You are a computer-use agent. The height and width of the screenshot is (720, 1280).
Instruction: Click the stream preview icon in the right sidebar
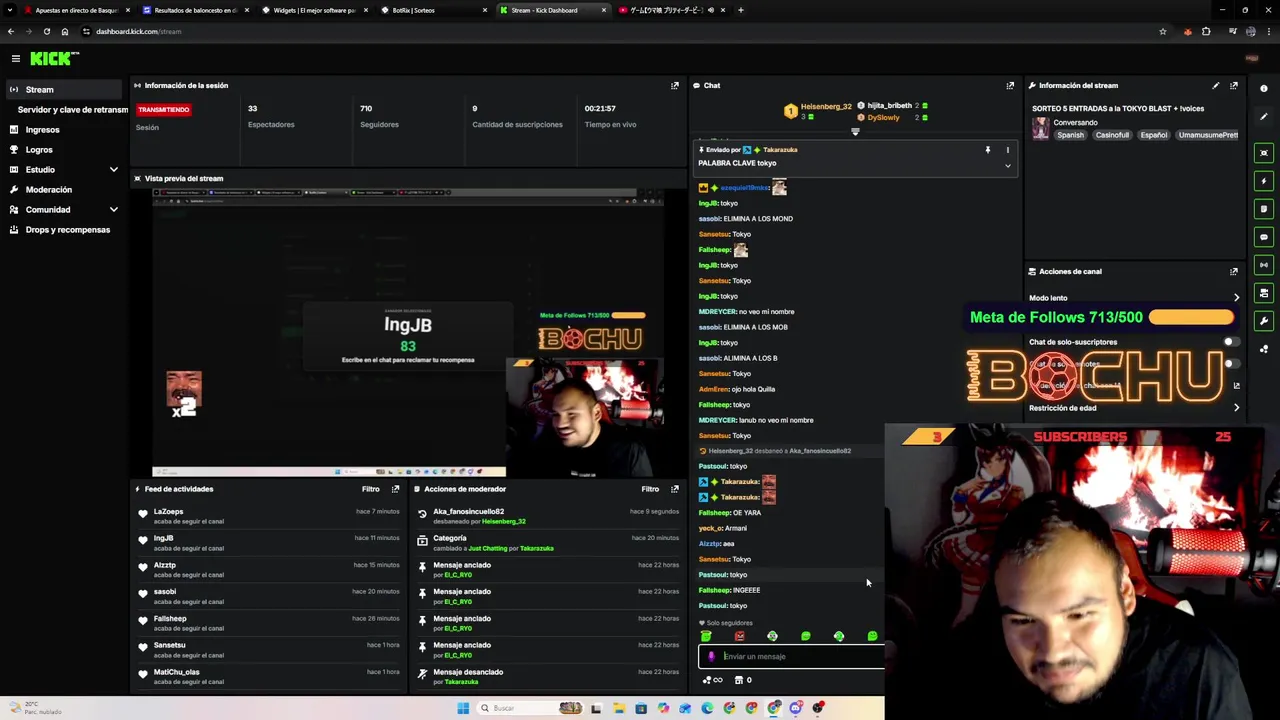point(1264,153)
